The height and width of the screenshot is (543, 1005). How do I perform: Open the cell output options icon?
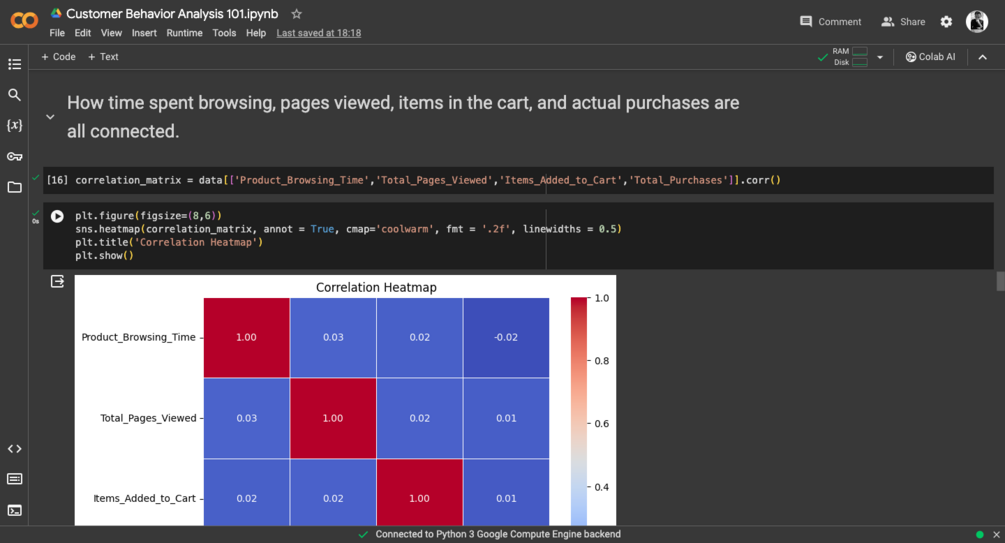point(57,282)
